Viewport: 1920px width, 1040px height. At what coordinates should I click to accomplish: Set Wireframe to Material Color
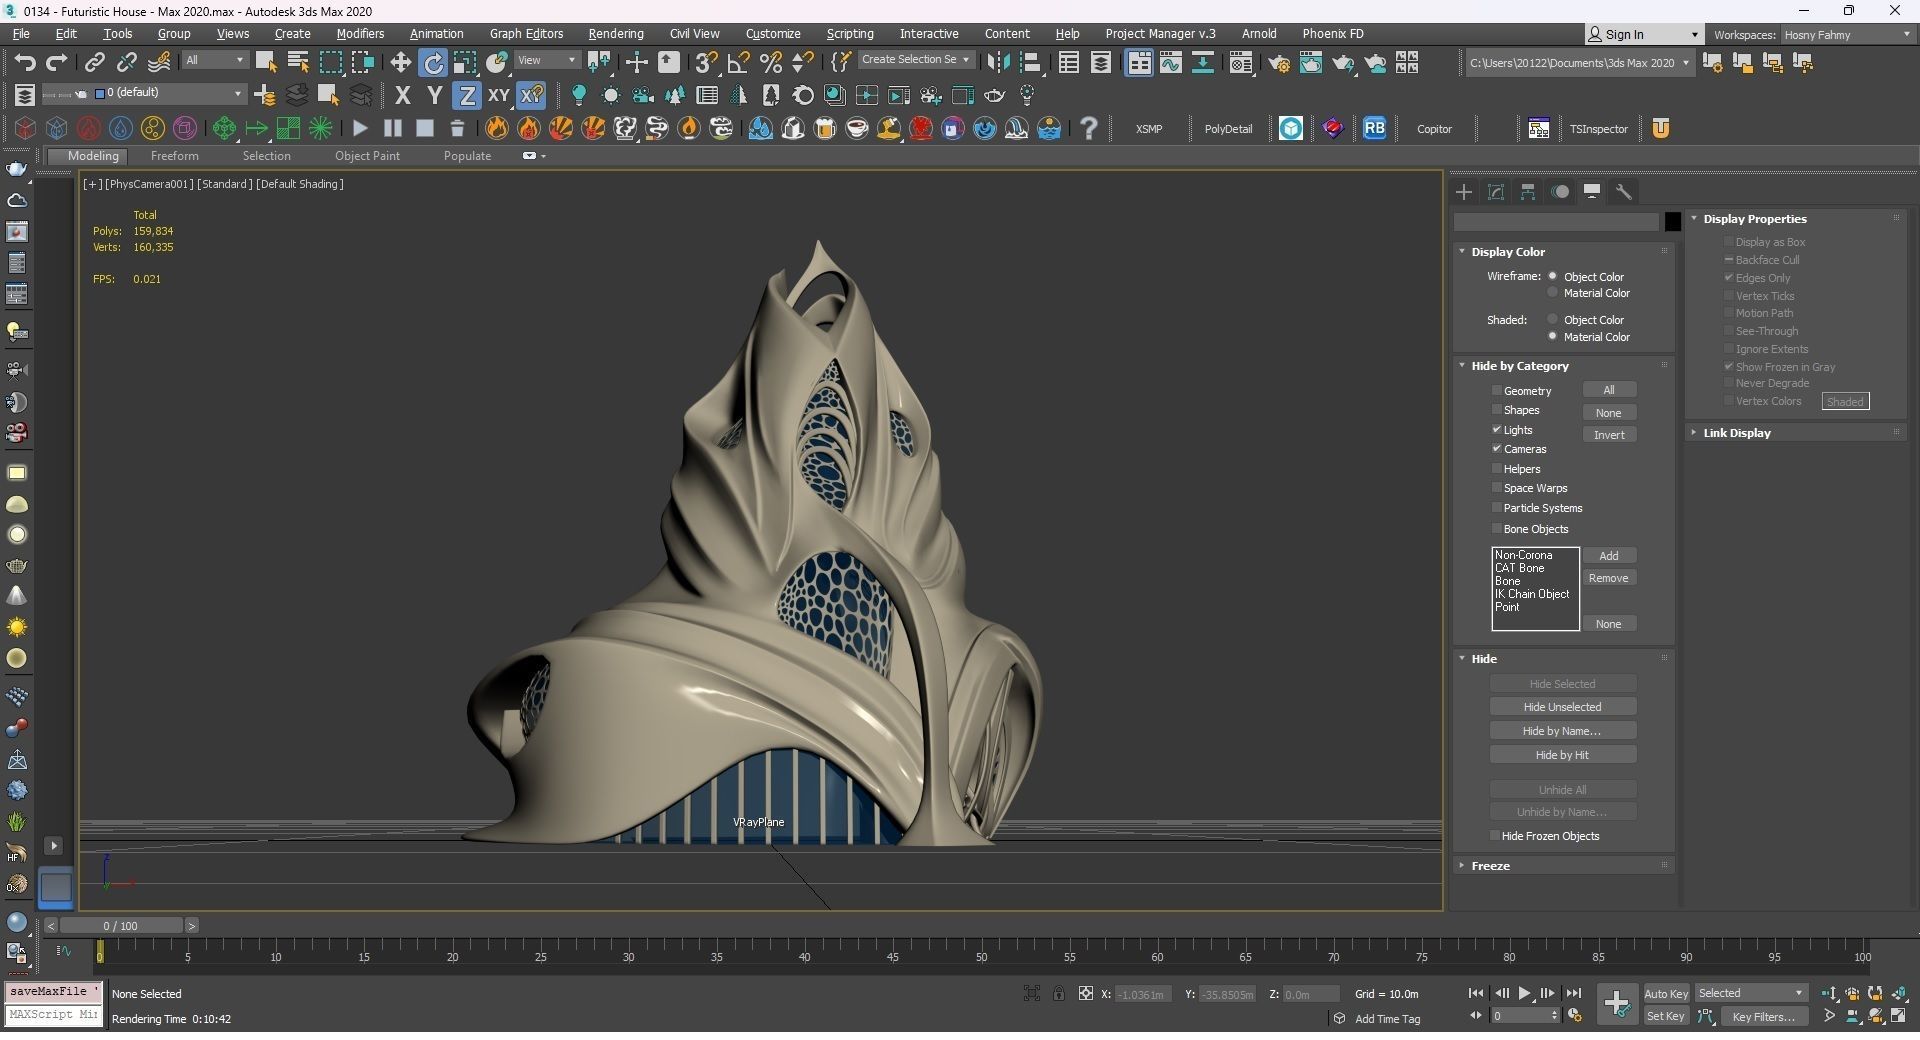1553,293
